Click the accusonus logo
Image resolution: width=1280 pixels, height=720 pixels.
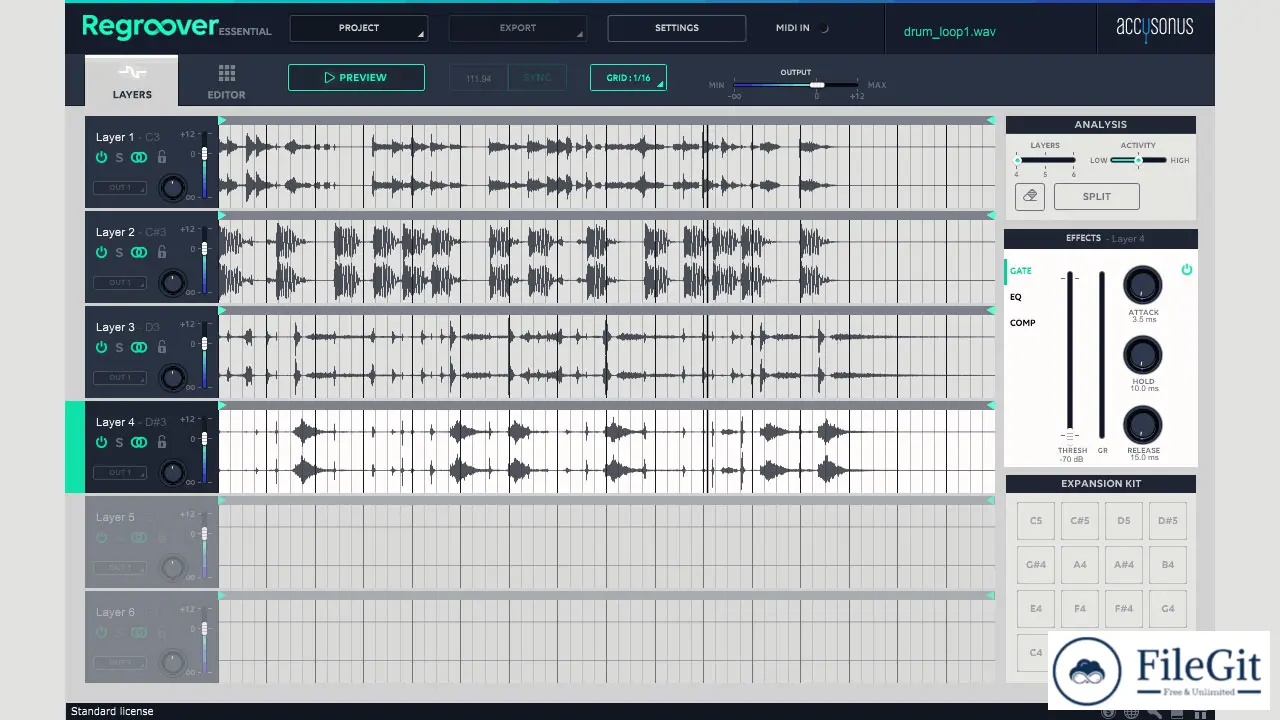1154,27
